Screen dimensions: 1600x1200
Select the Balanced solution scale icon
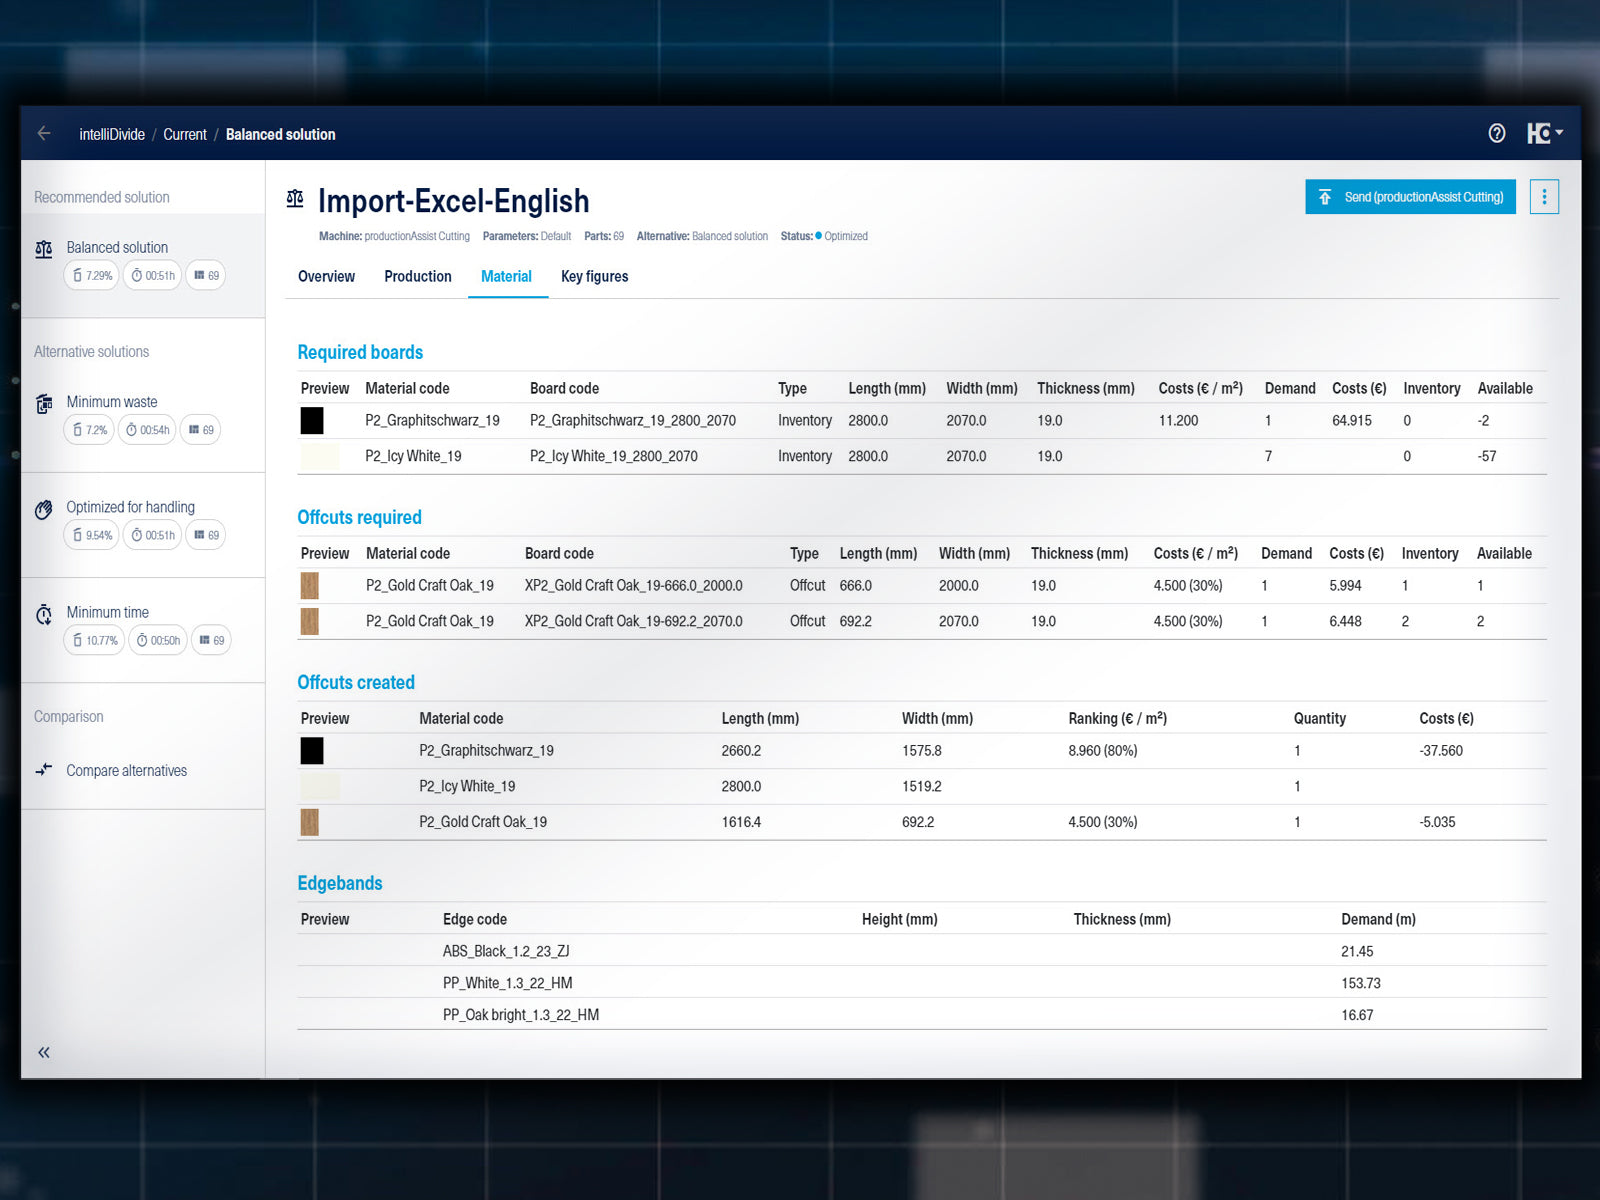coord(44,249)
